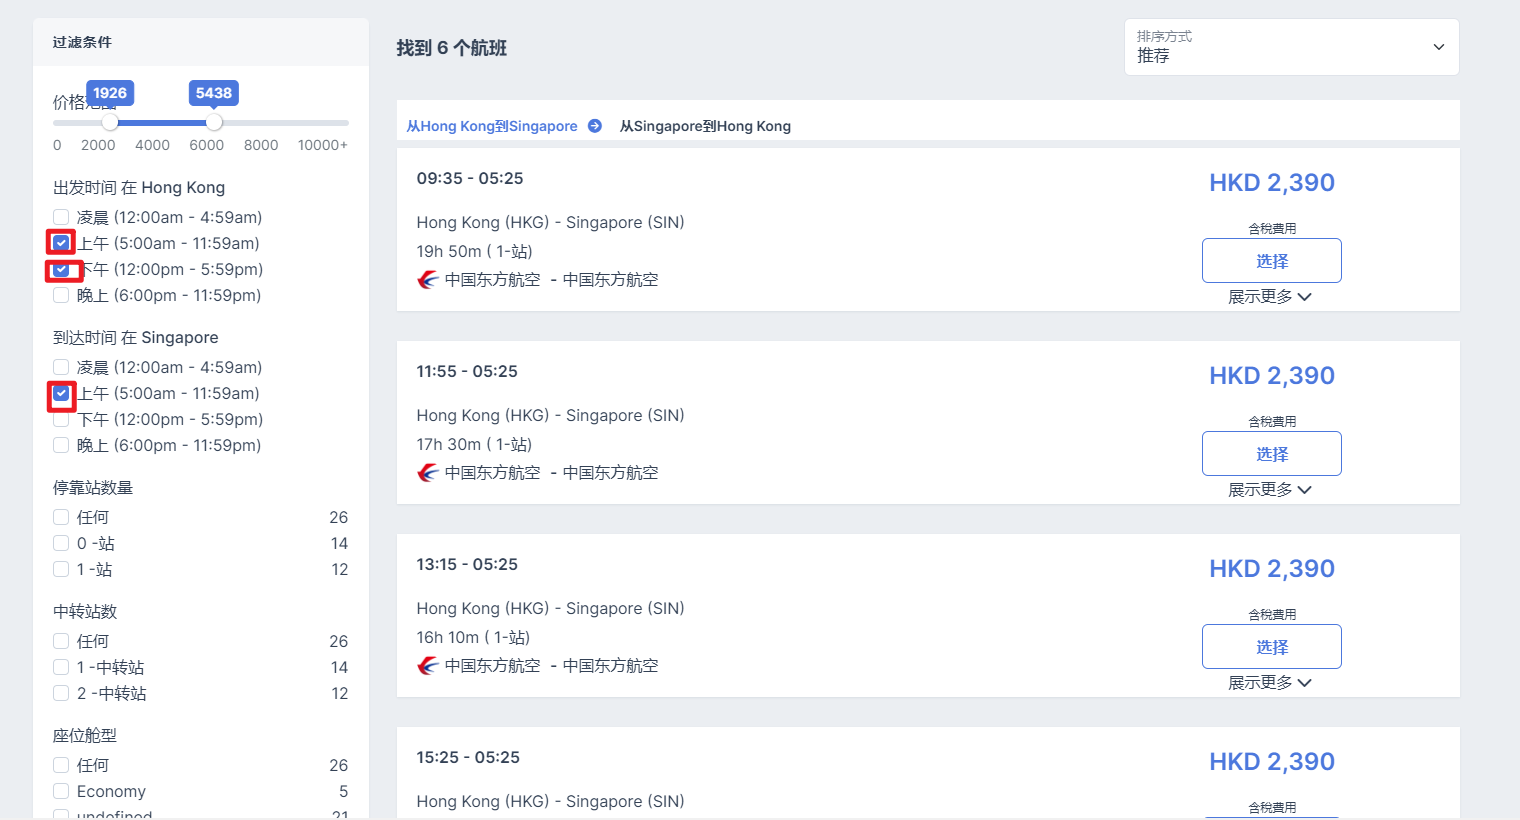Enable the 晚上 departure time checkbox

point(61,295)
